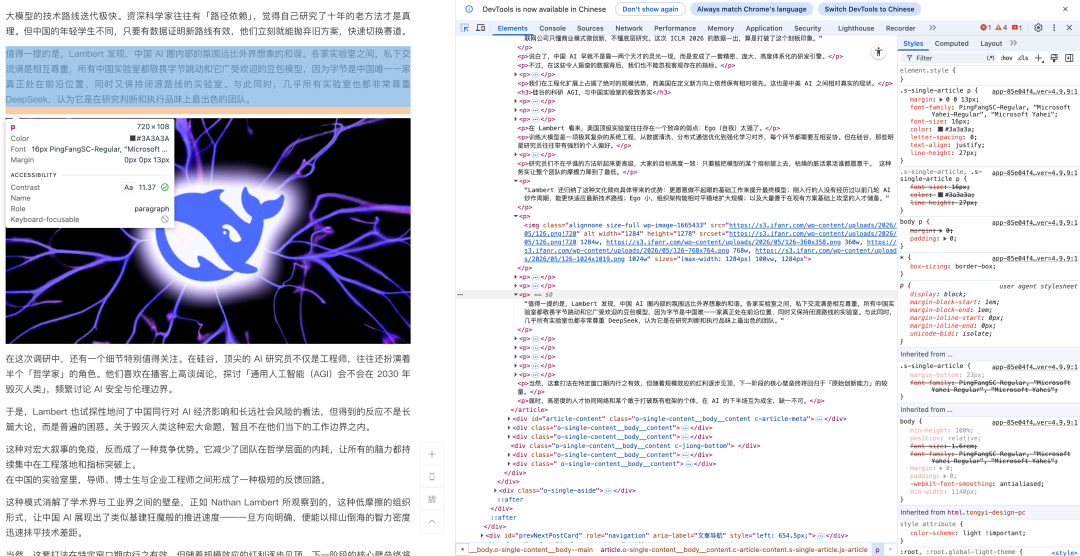The image size is (1080, 556).
Task: Expand the prevNextPostCard div node
Action: click(x=481, y=535)
